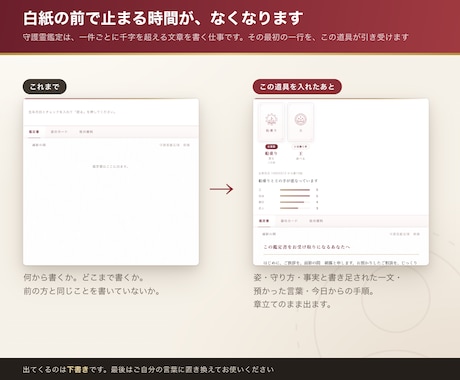Click the heading この鑑定書をお受け取りになるあなたへ
The image size is (460, 380).
307,247
